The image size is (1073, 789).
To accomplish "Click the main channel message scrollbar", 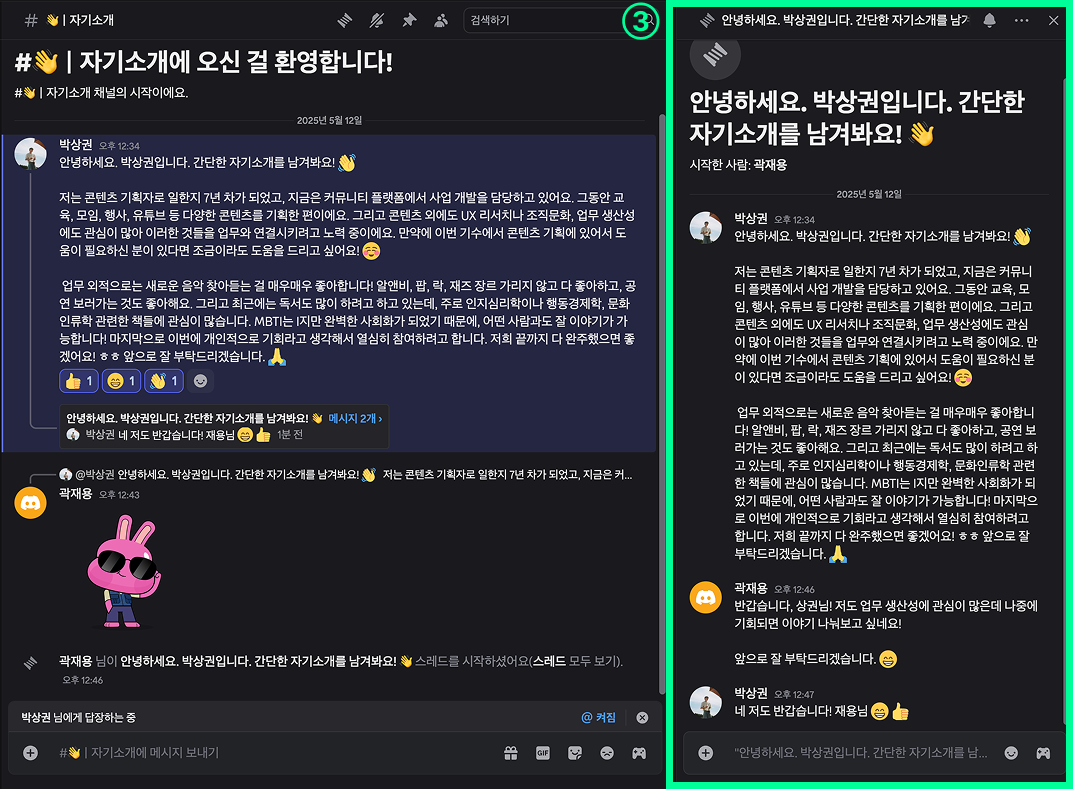I will pos(662,404).
